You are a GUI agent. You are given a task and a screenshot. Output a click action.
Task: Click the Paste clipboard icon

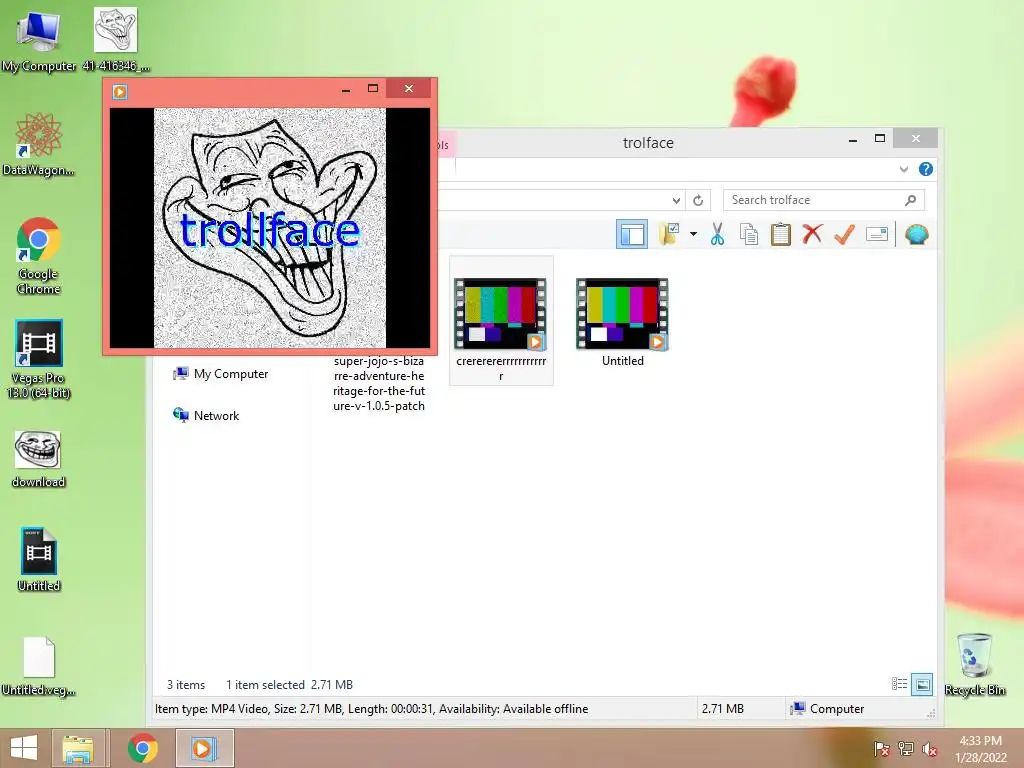click(x=780, y=234)
